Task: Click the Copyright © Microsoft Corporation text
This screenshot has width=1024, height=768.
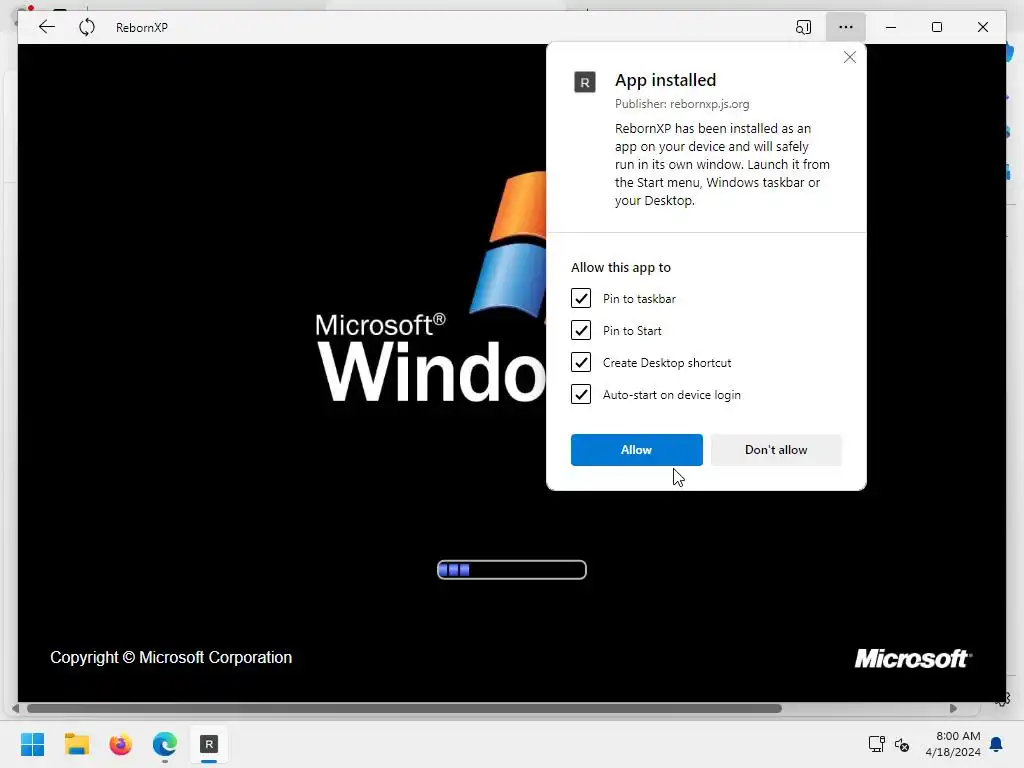Action: (171, 657)
